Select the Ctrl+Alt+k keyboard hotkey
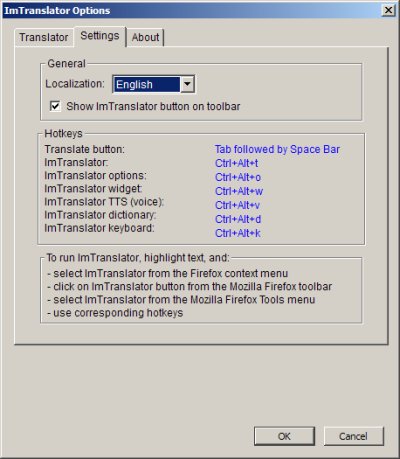 (237, 233)
